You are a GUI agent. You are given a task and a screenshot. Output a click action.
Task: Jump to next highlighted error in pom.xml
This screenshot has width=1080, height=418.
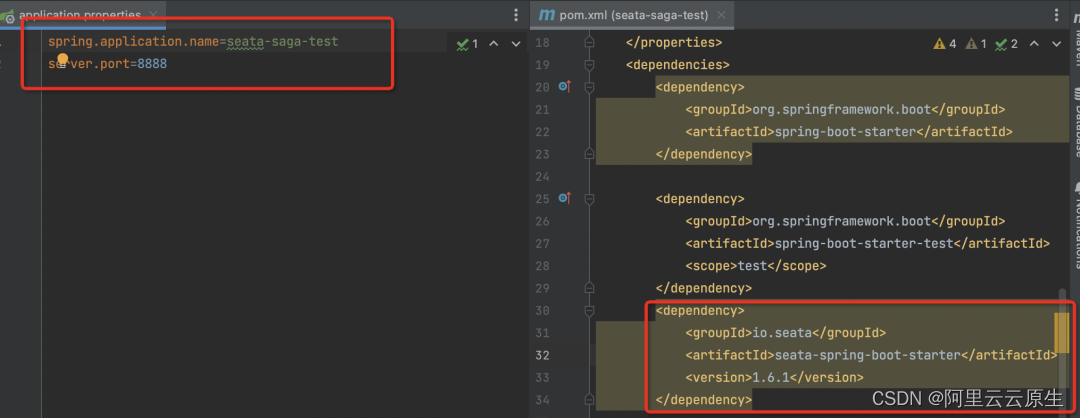pyautogui.click(x=1057, y=44)
